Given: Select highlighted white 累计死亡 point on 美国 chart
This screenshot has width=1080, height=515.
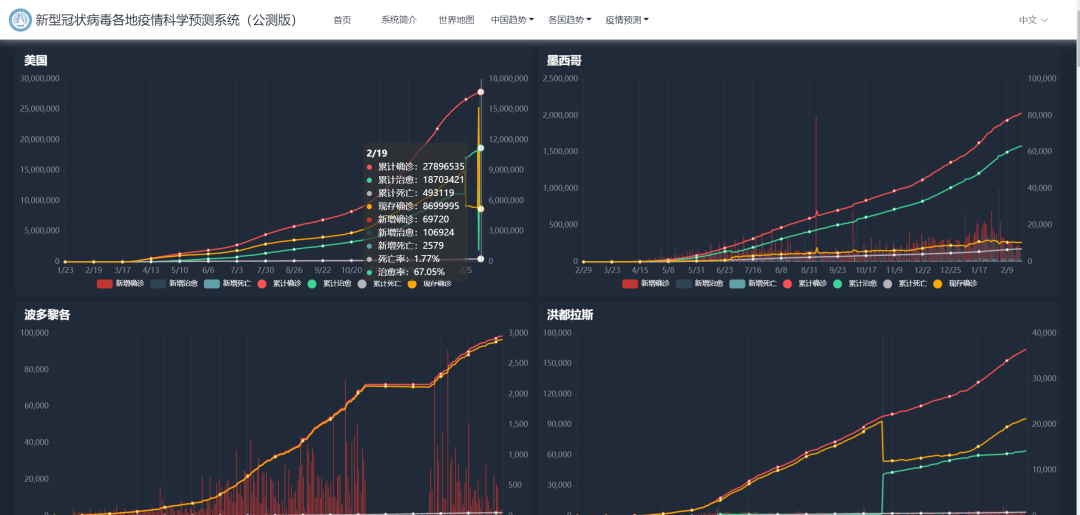Looking at the screenshot, I should (x=481, y=259).
